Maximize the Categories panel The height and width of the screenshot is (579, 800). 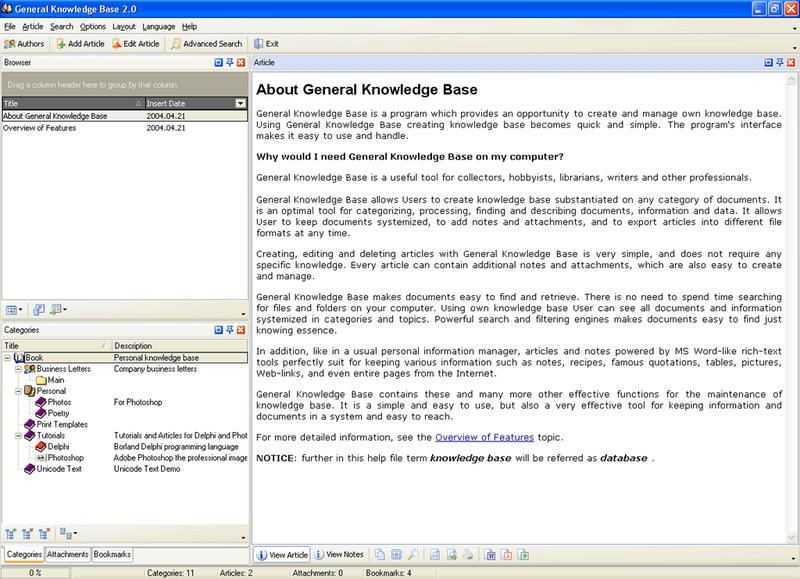(x=219, y=330)
